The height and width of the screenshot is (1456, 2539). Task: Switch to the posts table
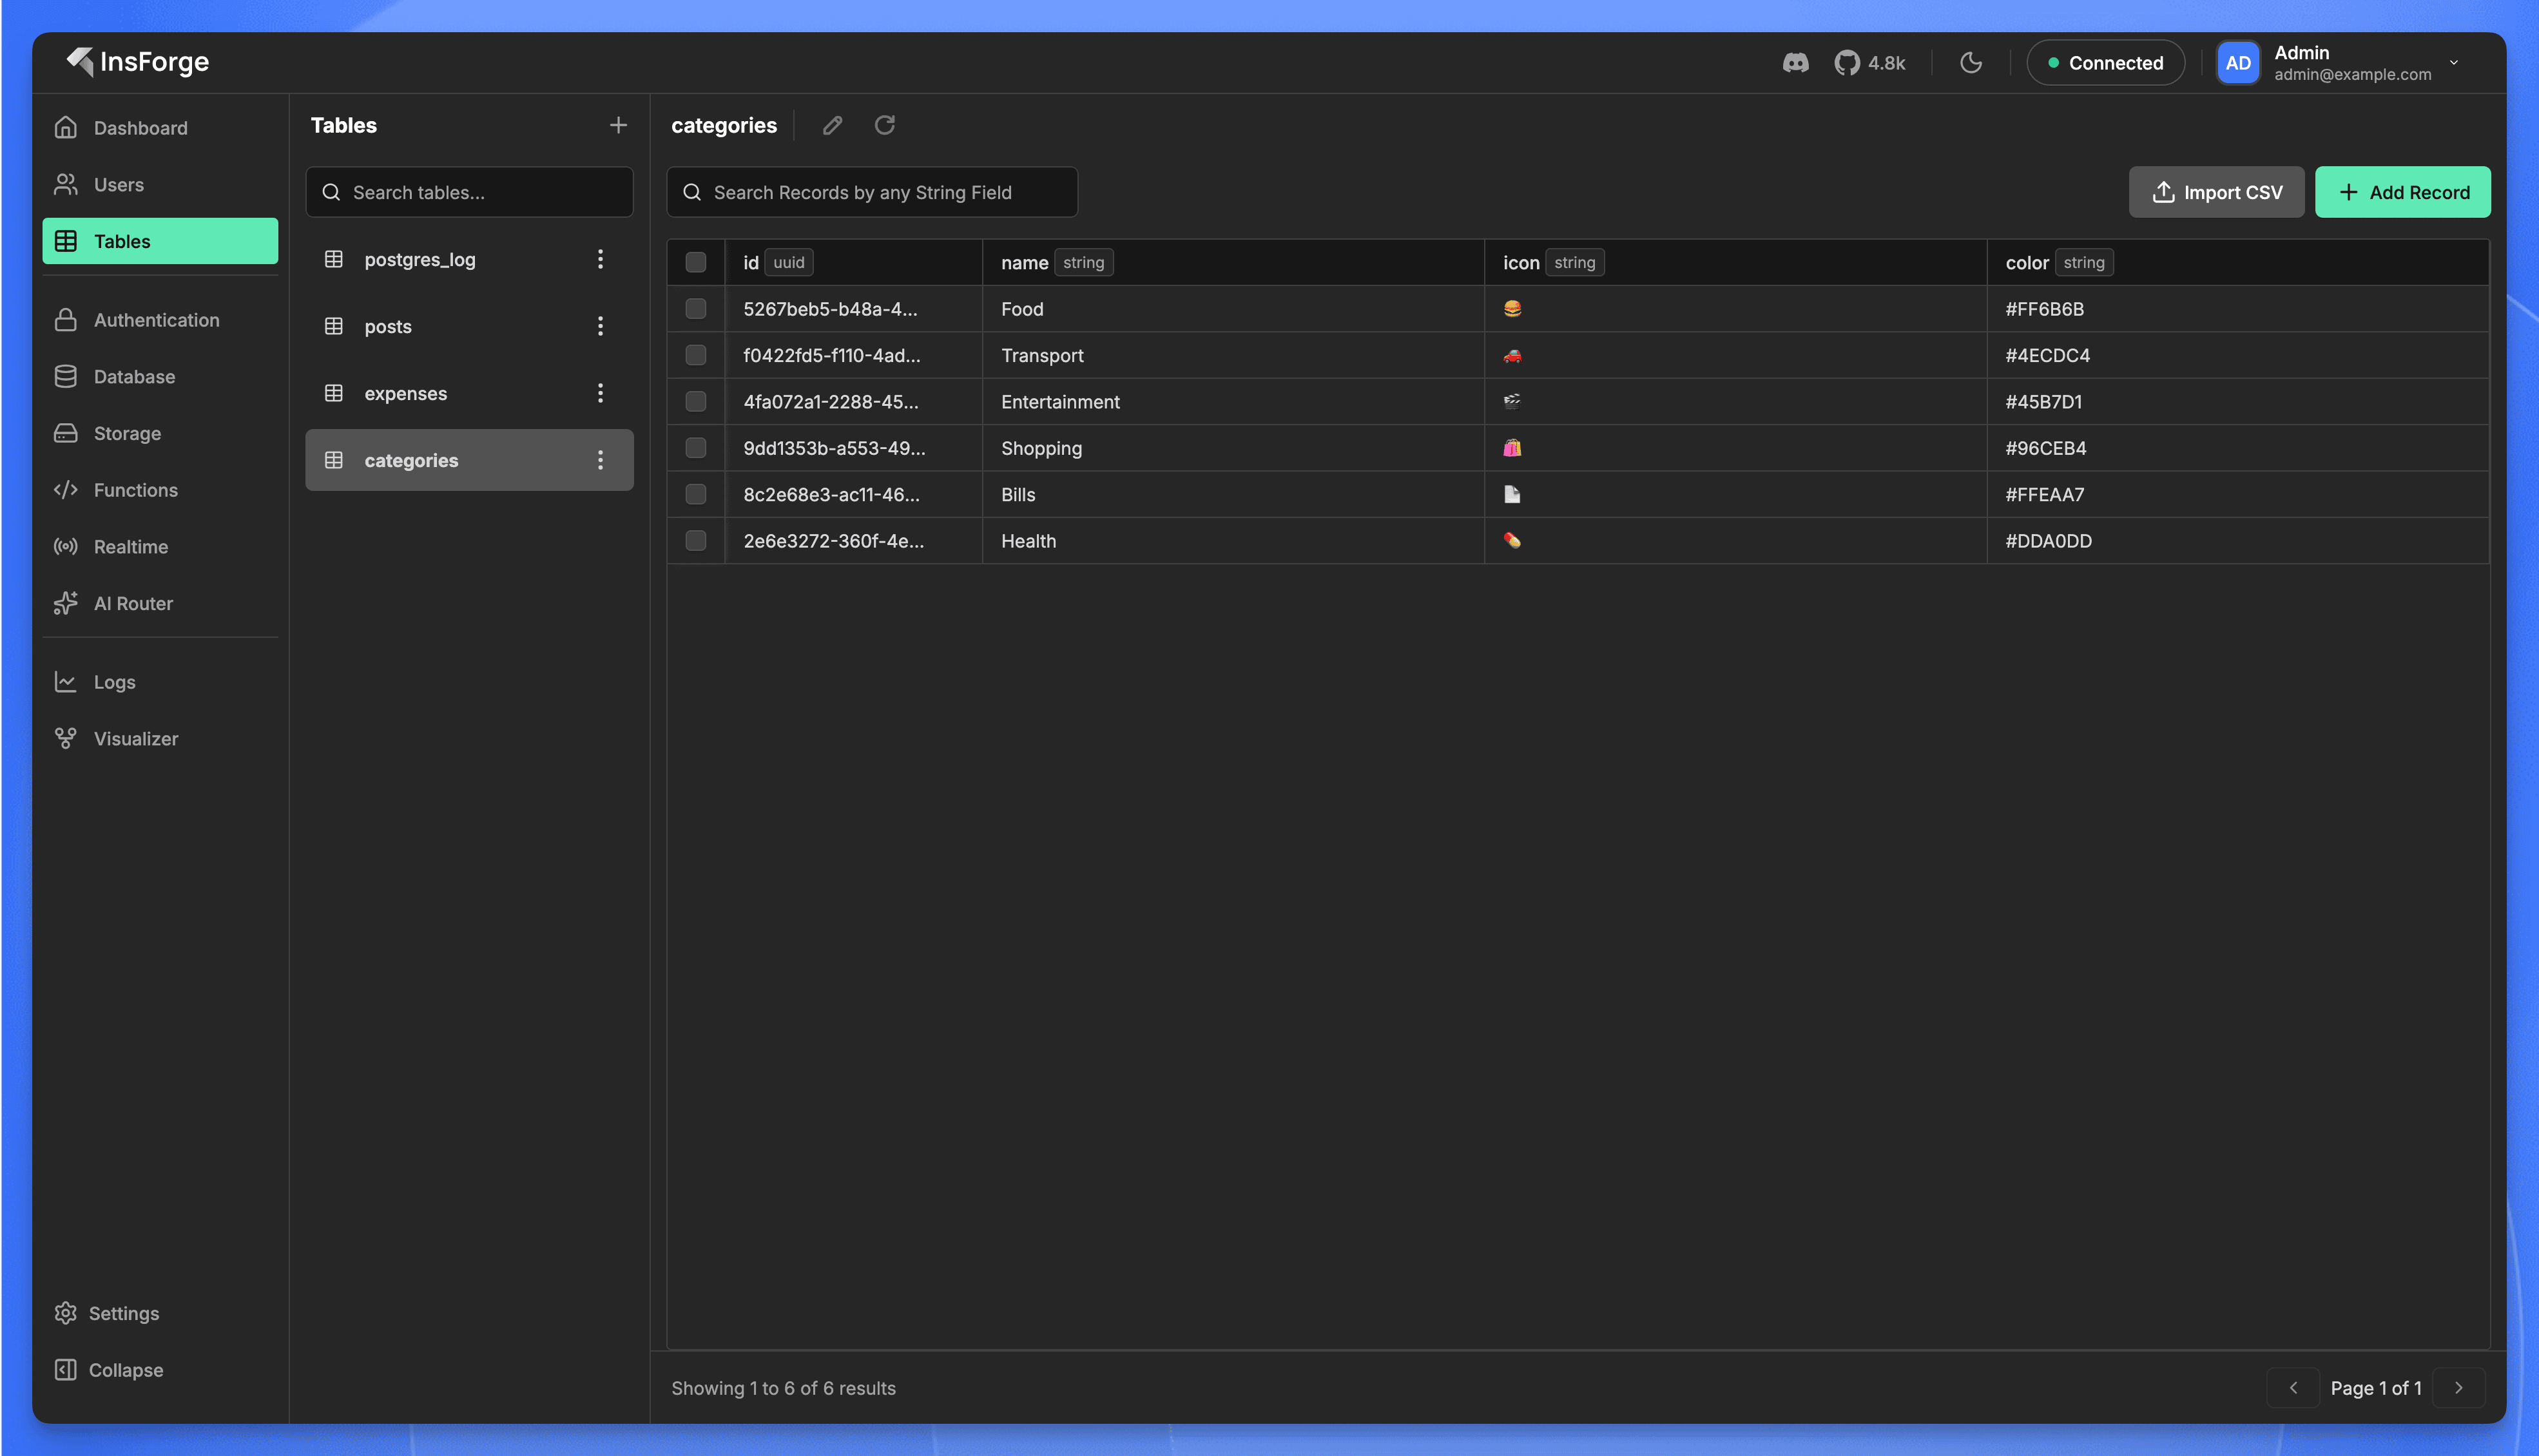click(x=388, y=326)
